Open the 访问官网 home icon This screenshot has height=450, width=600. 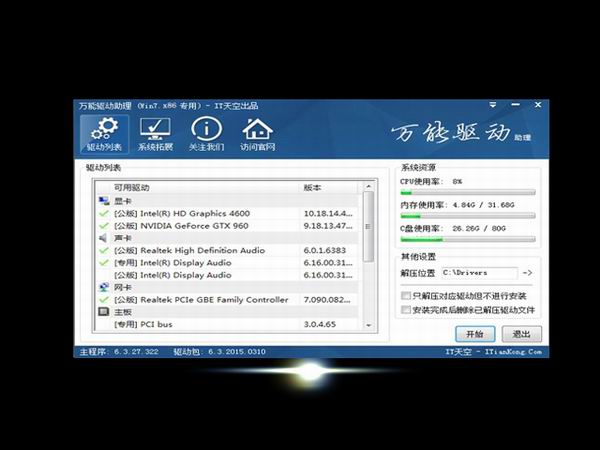[258, 134]
